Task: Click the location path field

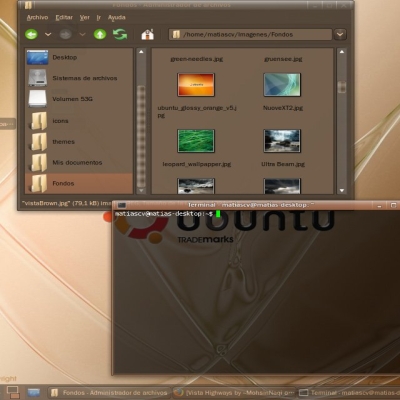Action: click(x=250, y=34)
